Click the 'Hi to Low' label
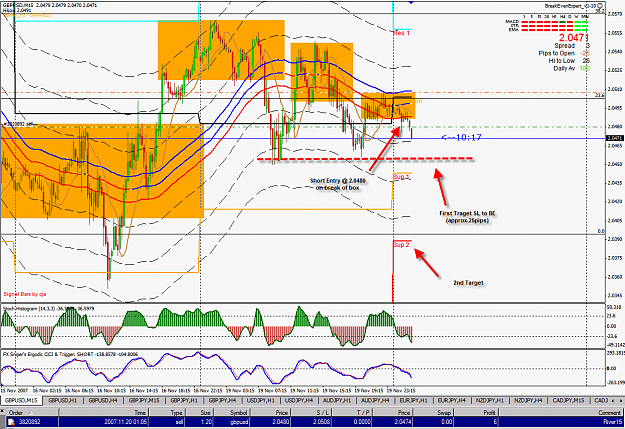This screenshot has width=625, height=429. tap(562, 61)
